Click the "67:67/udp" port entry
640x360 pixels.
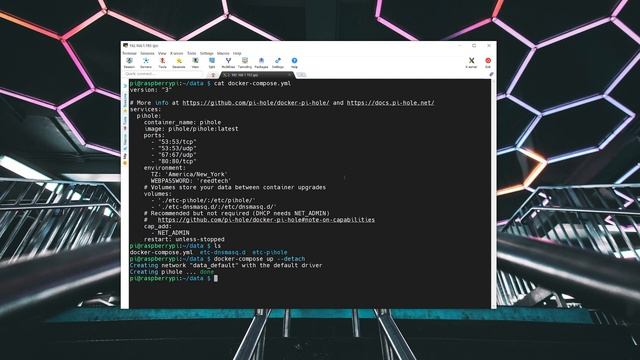pyautogui.click(x=177, y=155)
